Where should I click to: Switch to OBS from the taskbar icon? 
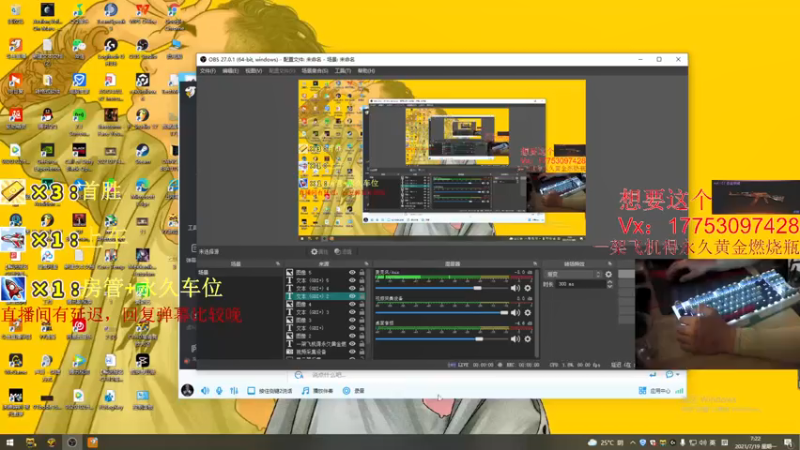tap(72, 442)
